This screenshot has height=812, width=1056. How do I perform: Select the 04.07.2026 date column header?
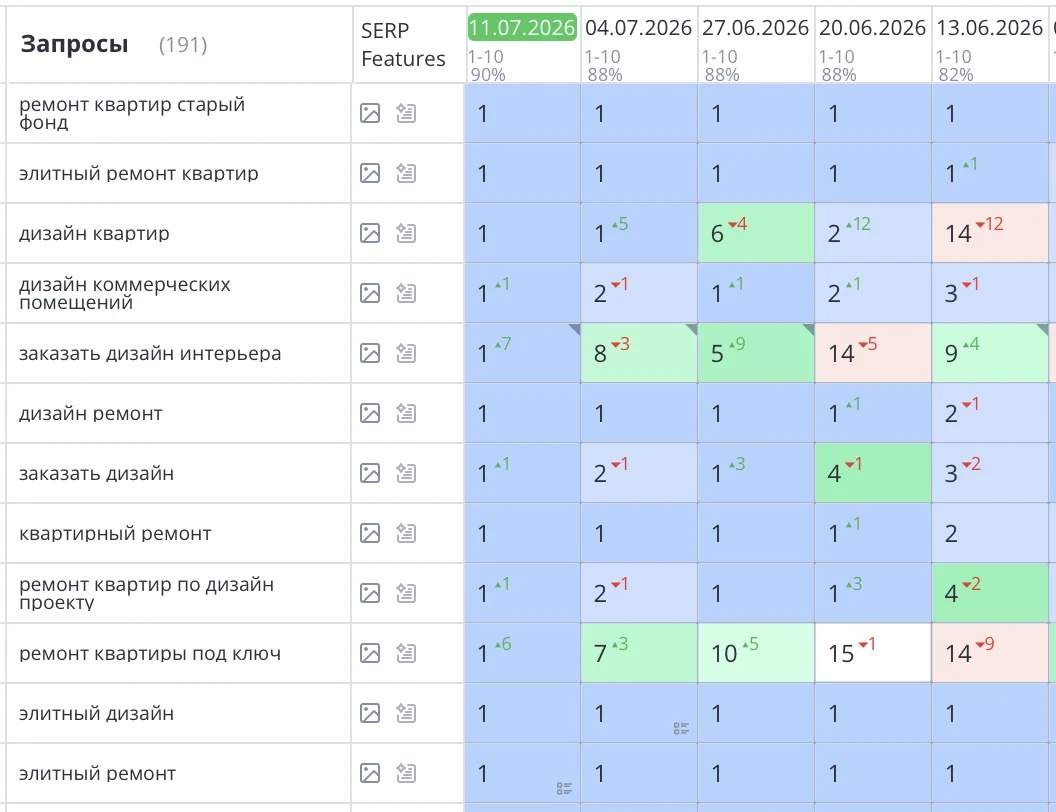coord(638,28)
